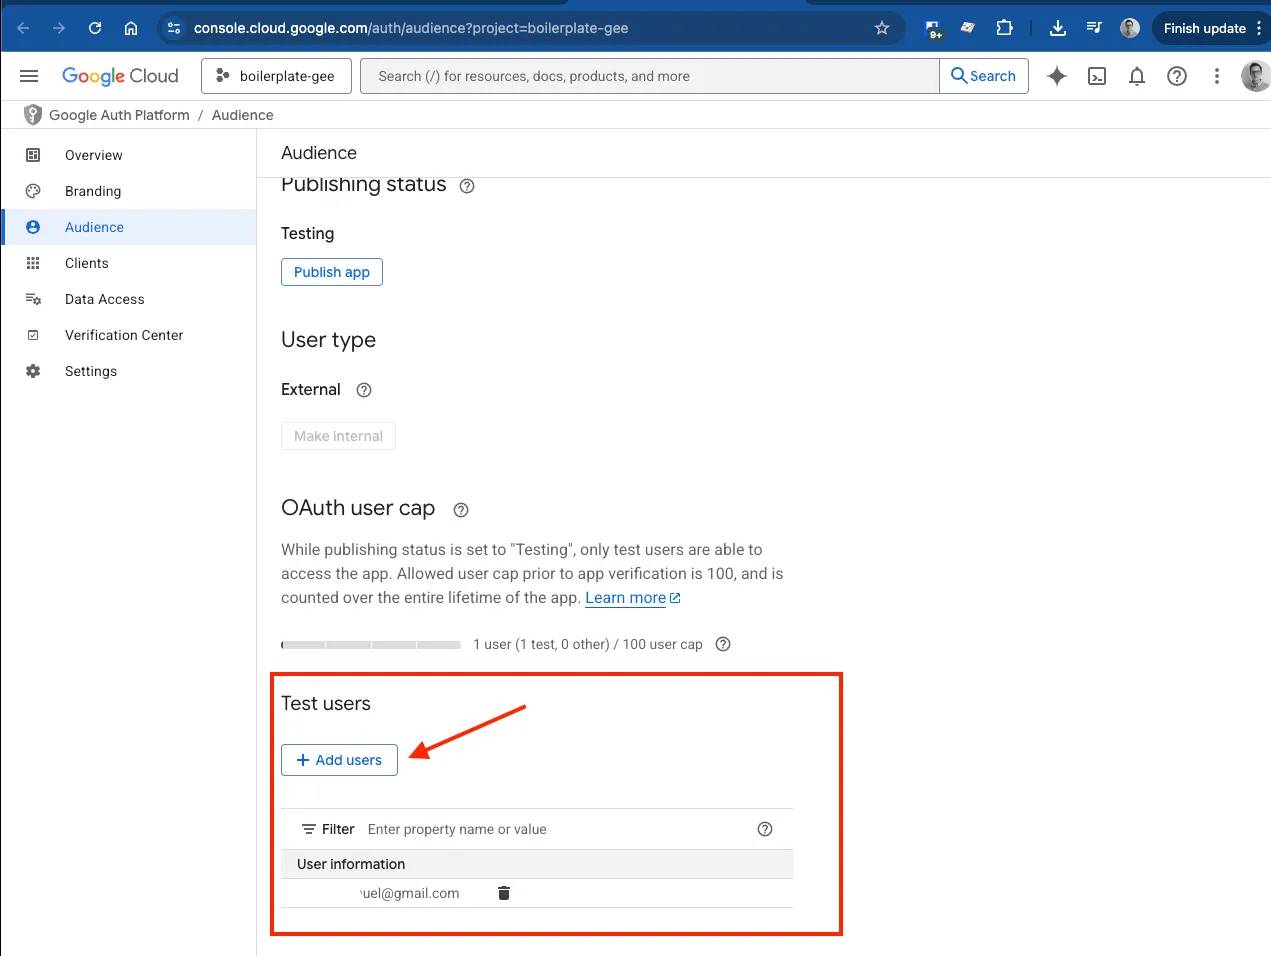Open Verification Center page
1271x956 pixels.
124,335
